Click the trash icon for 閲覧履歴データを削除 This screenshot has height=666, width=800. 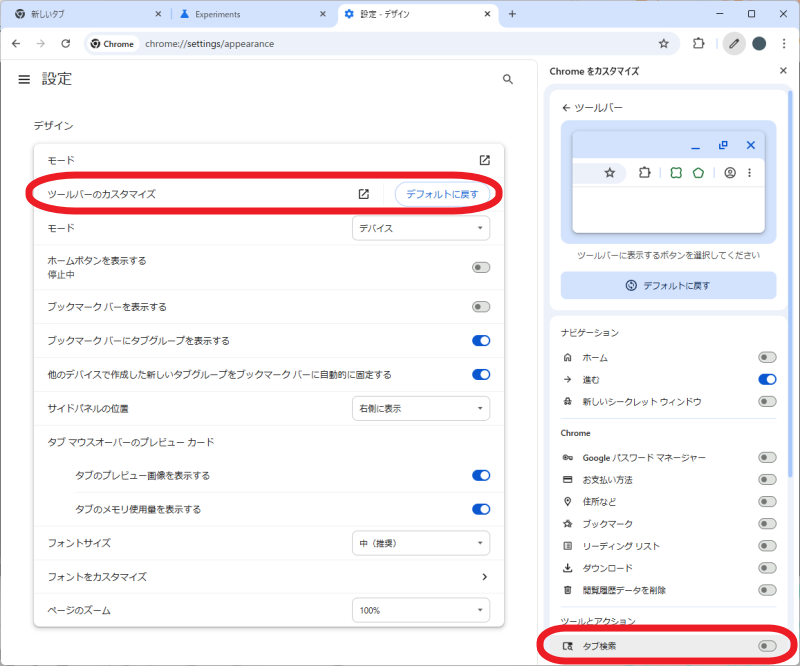click(x=567, y=590)
